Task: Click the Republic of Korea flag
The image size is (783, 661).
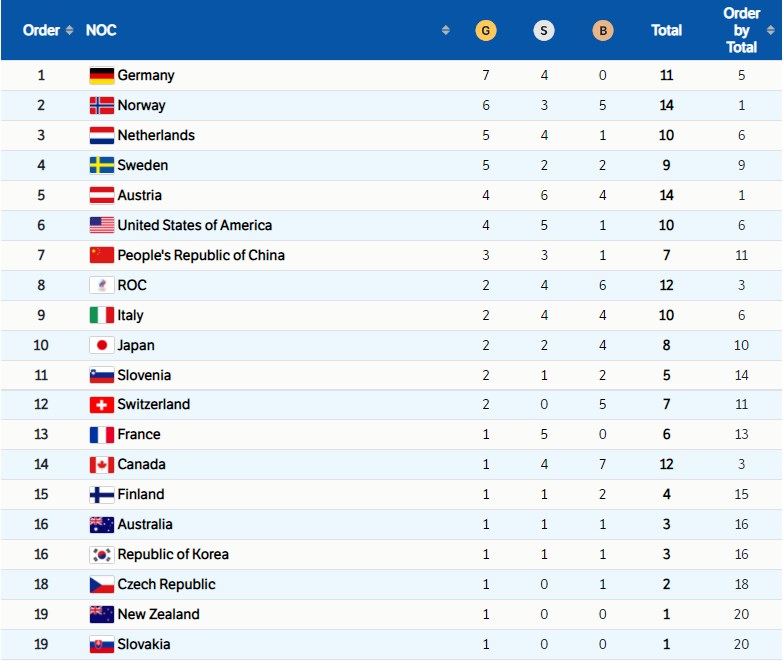Action: [101, 554]
